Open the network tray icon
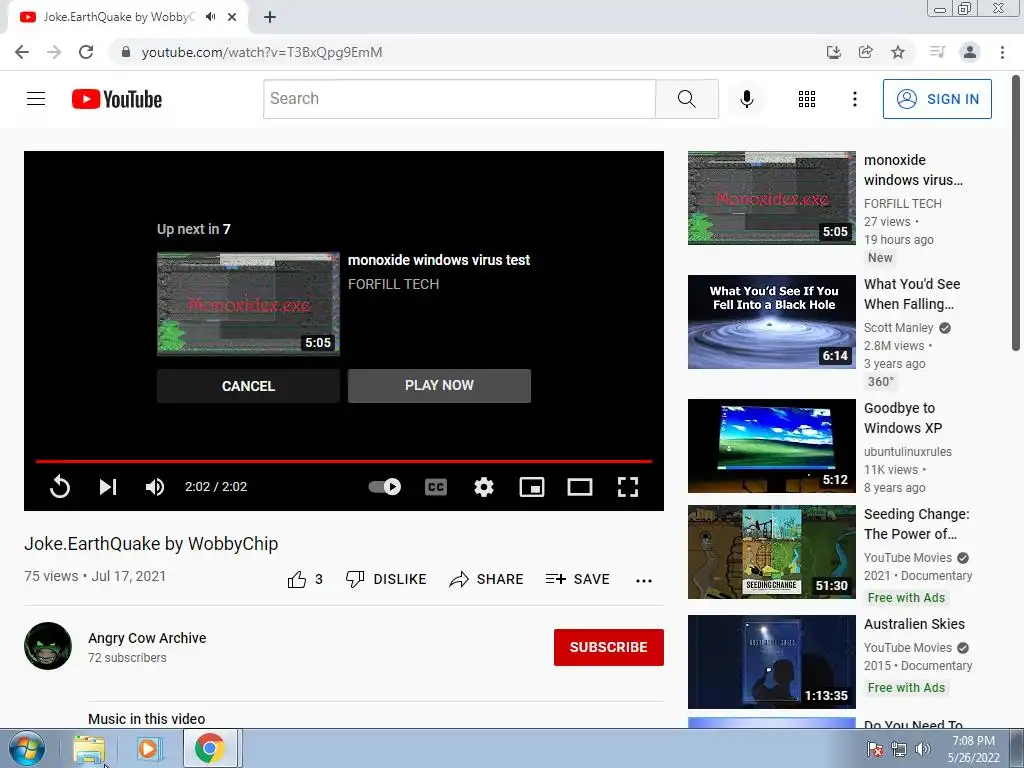Image resolution: width=1024 pixels, height=768 pixels. (x=899, y=749)
